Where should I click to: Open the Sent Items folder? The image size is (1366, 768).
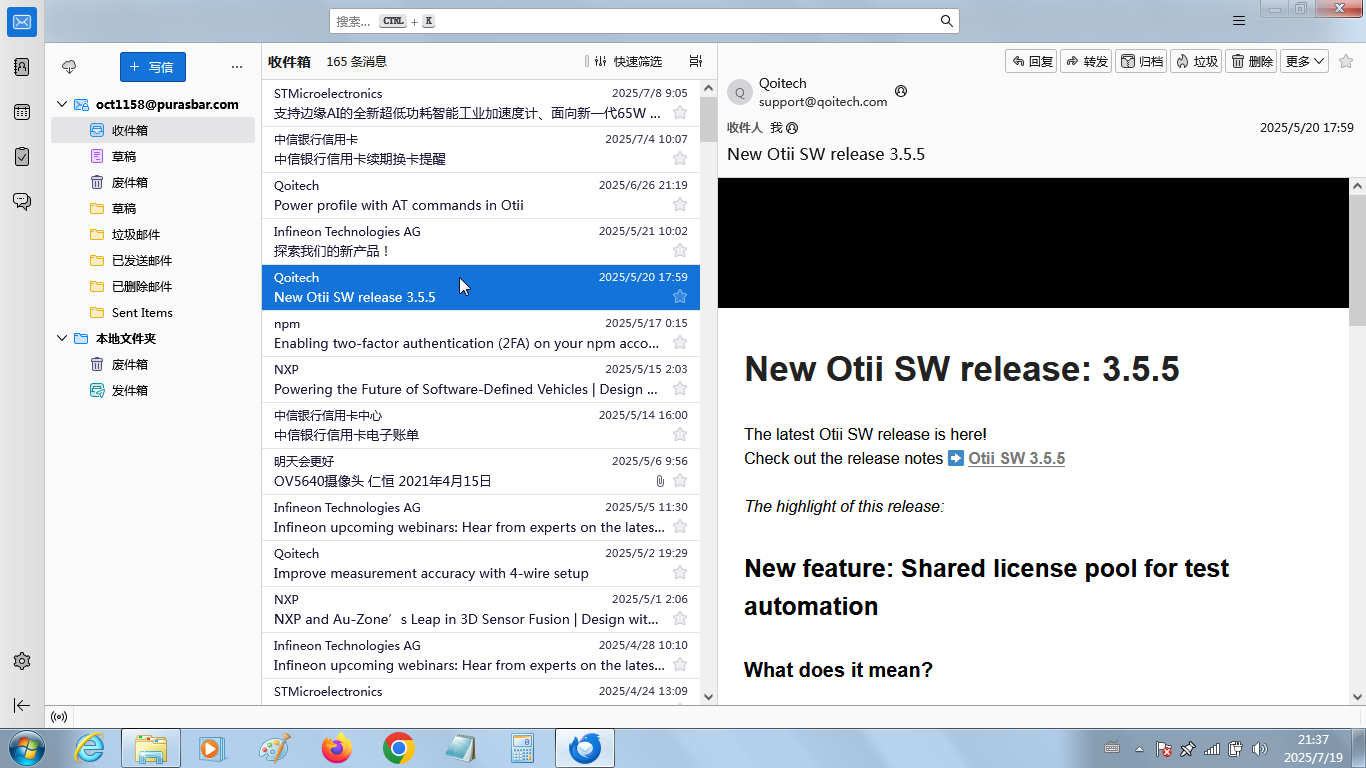click(153, 312)
